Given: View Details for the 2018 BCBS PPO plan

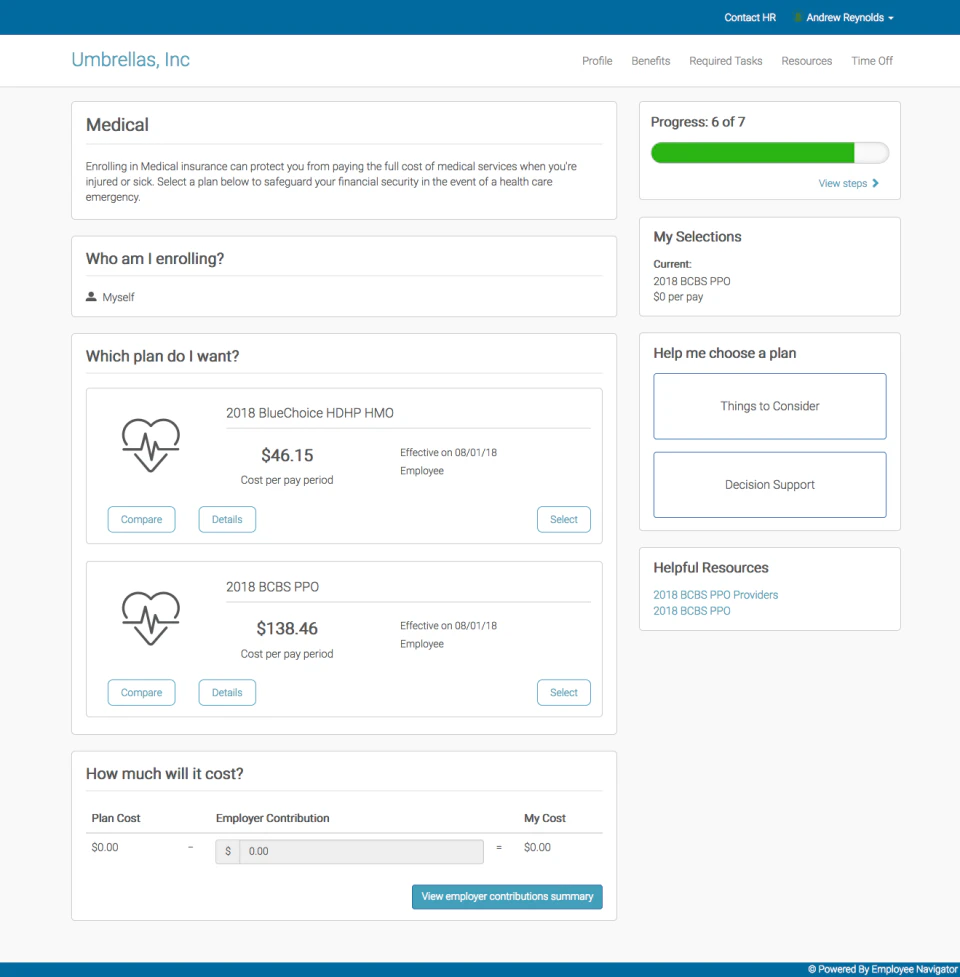Looking at the screenshot, I should click(227, 692).
